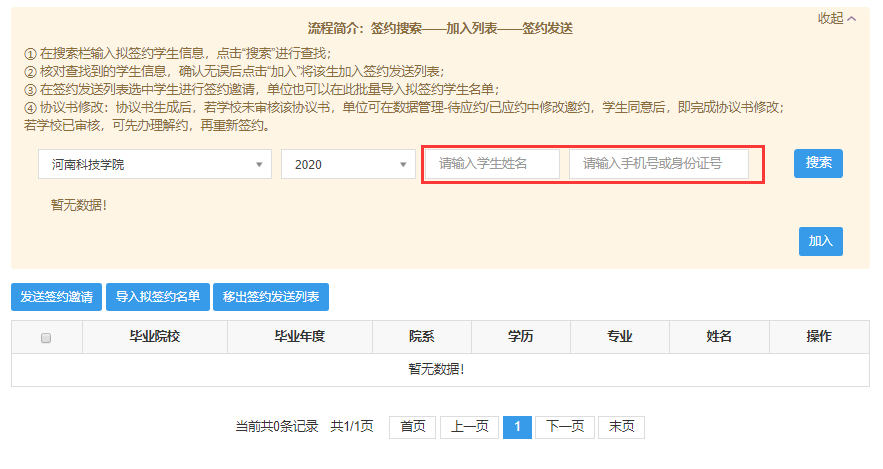The image size is (883, 469).
Task: Collapse the instructions panel via 收起
Action: (x=836, y=18)
